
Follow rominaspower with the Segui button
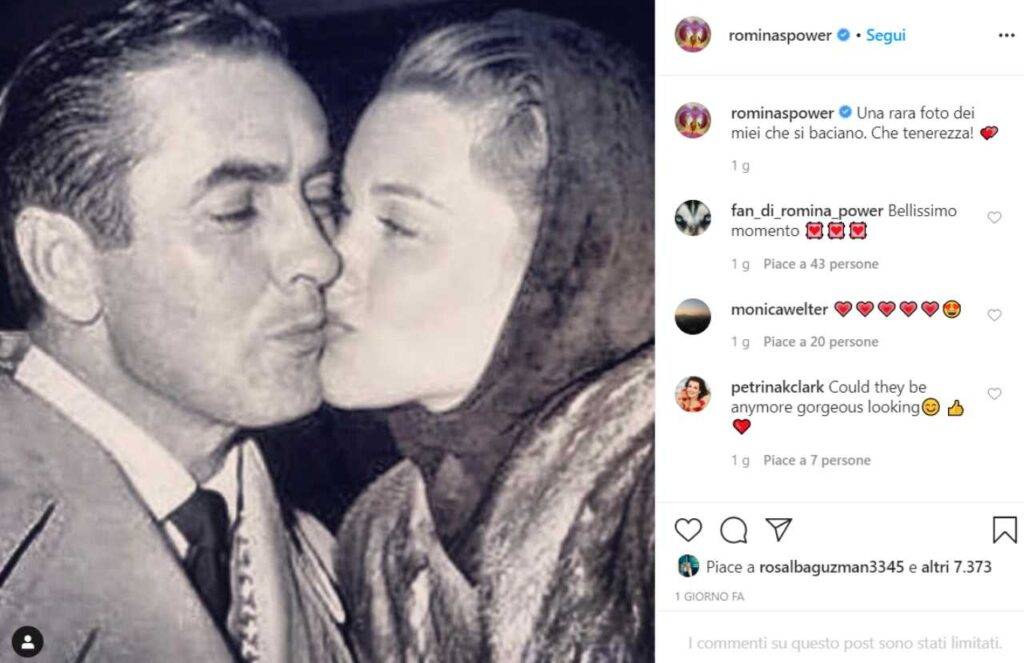(x=885, y=35)
